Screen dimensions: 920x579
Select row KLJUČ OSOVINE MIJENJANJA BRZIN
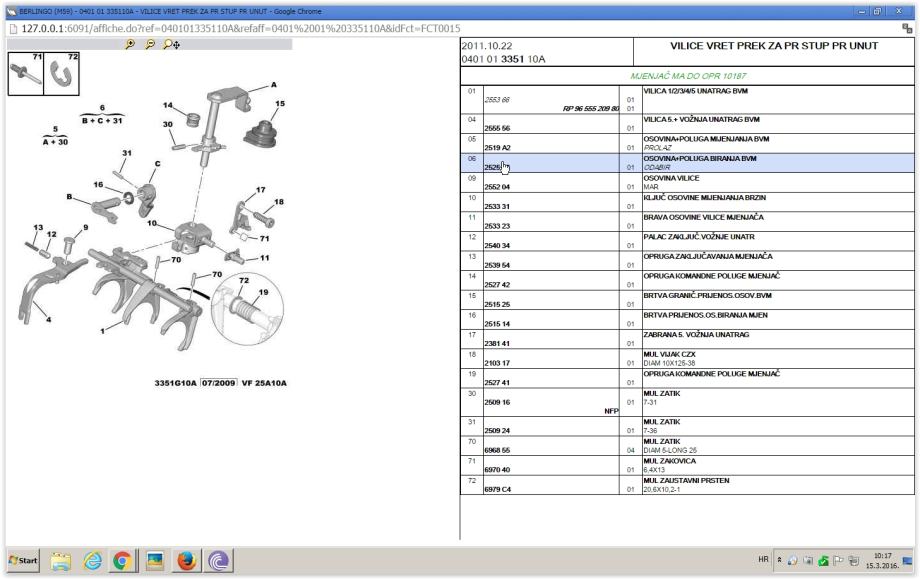[687, 202]
